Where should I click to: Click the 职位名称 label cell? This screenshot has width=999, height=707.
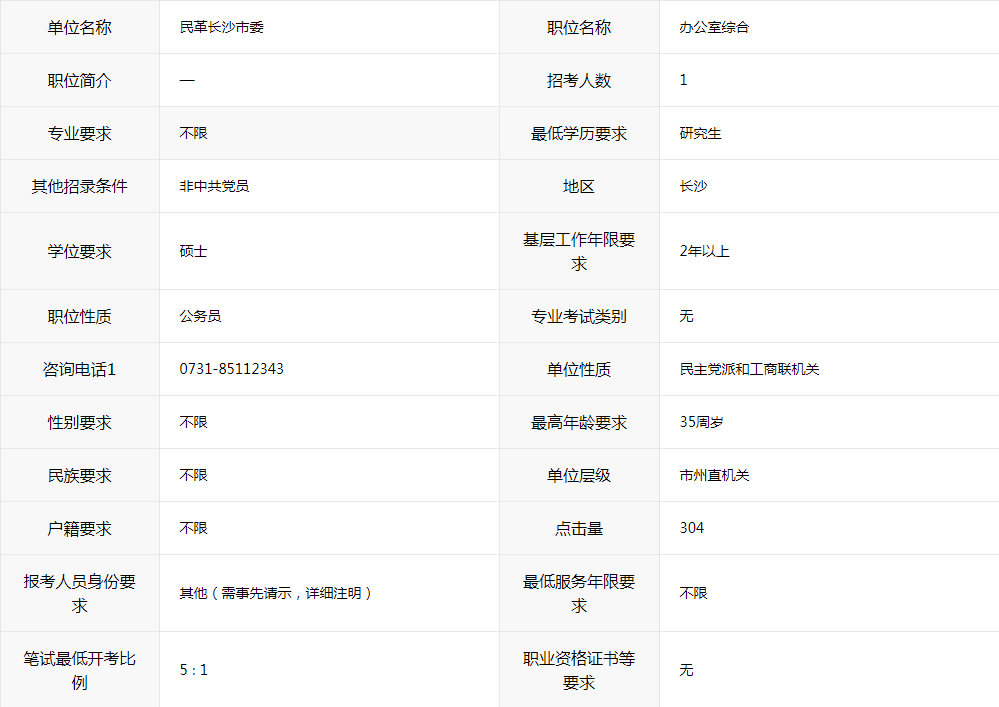tap(579, 27)
